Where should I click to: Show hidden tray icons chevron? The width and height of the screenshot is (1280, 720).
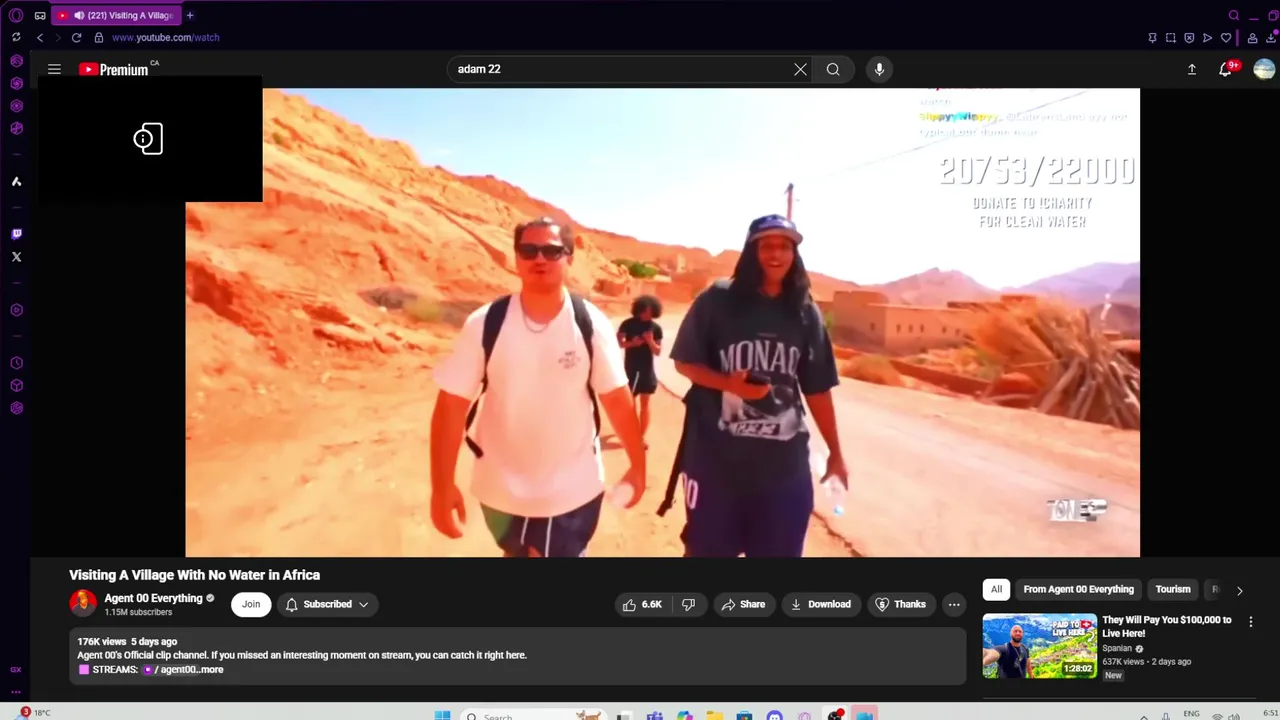coord(1144,716)
